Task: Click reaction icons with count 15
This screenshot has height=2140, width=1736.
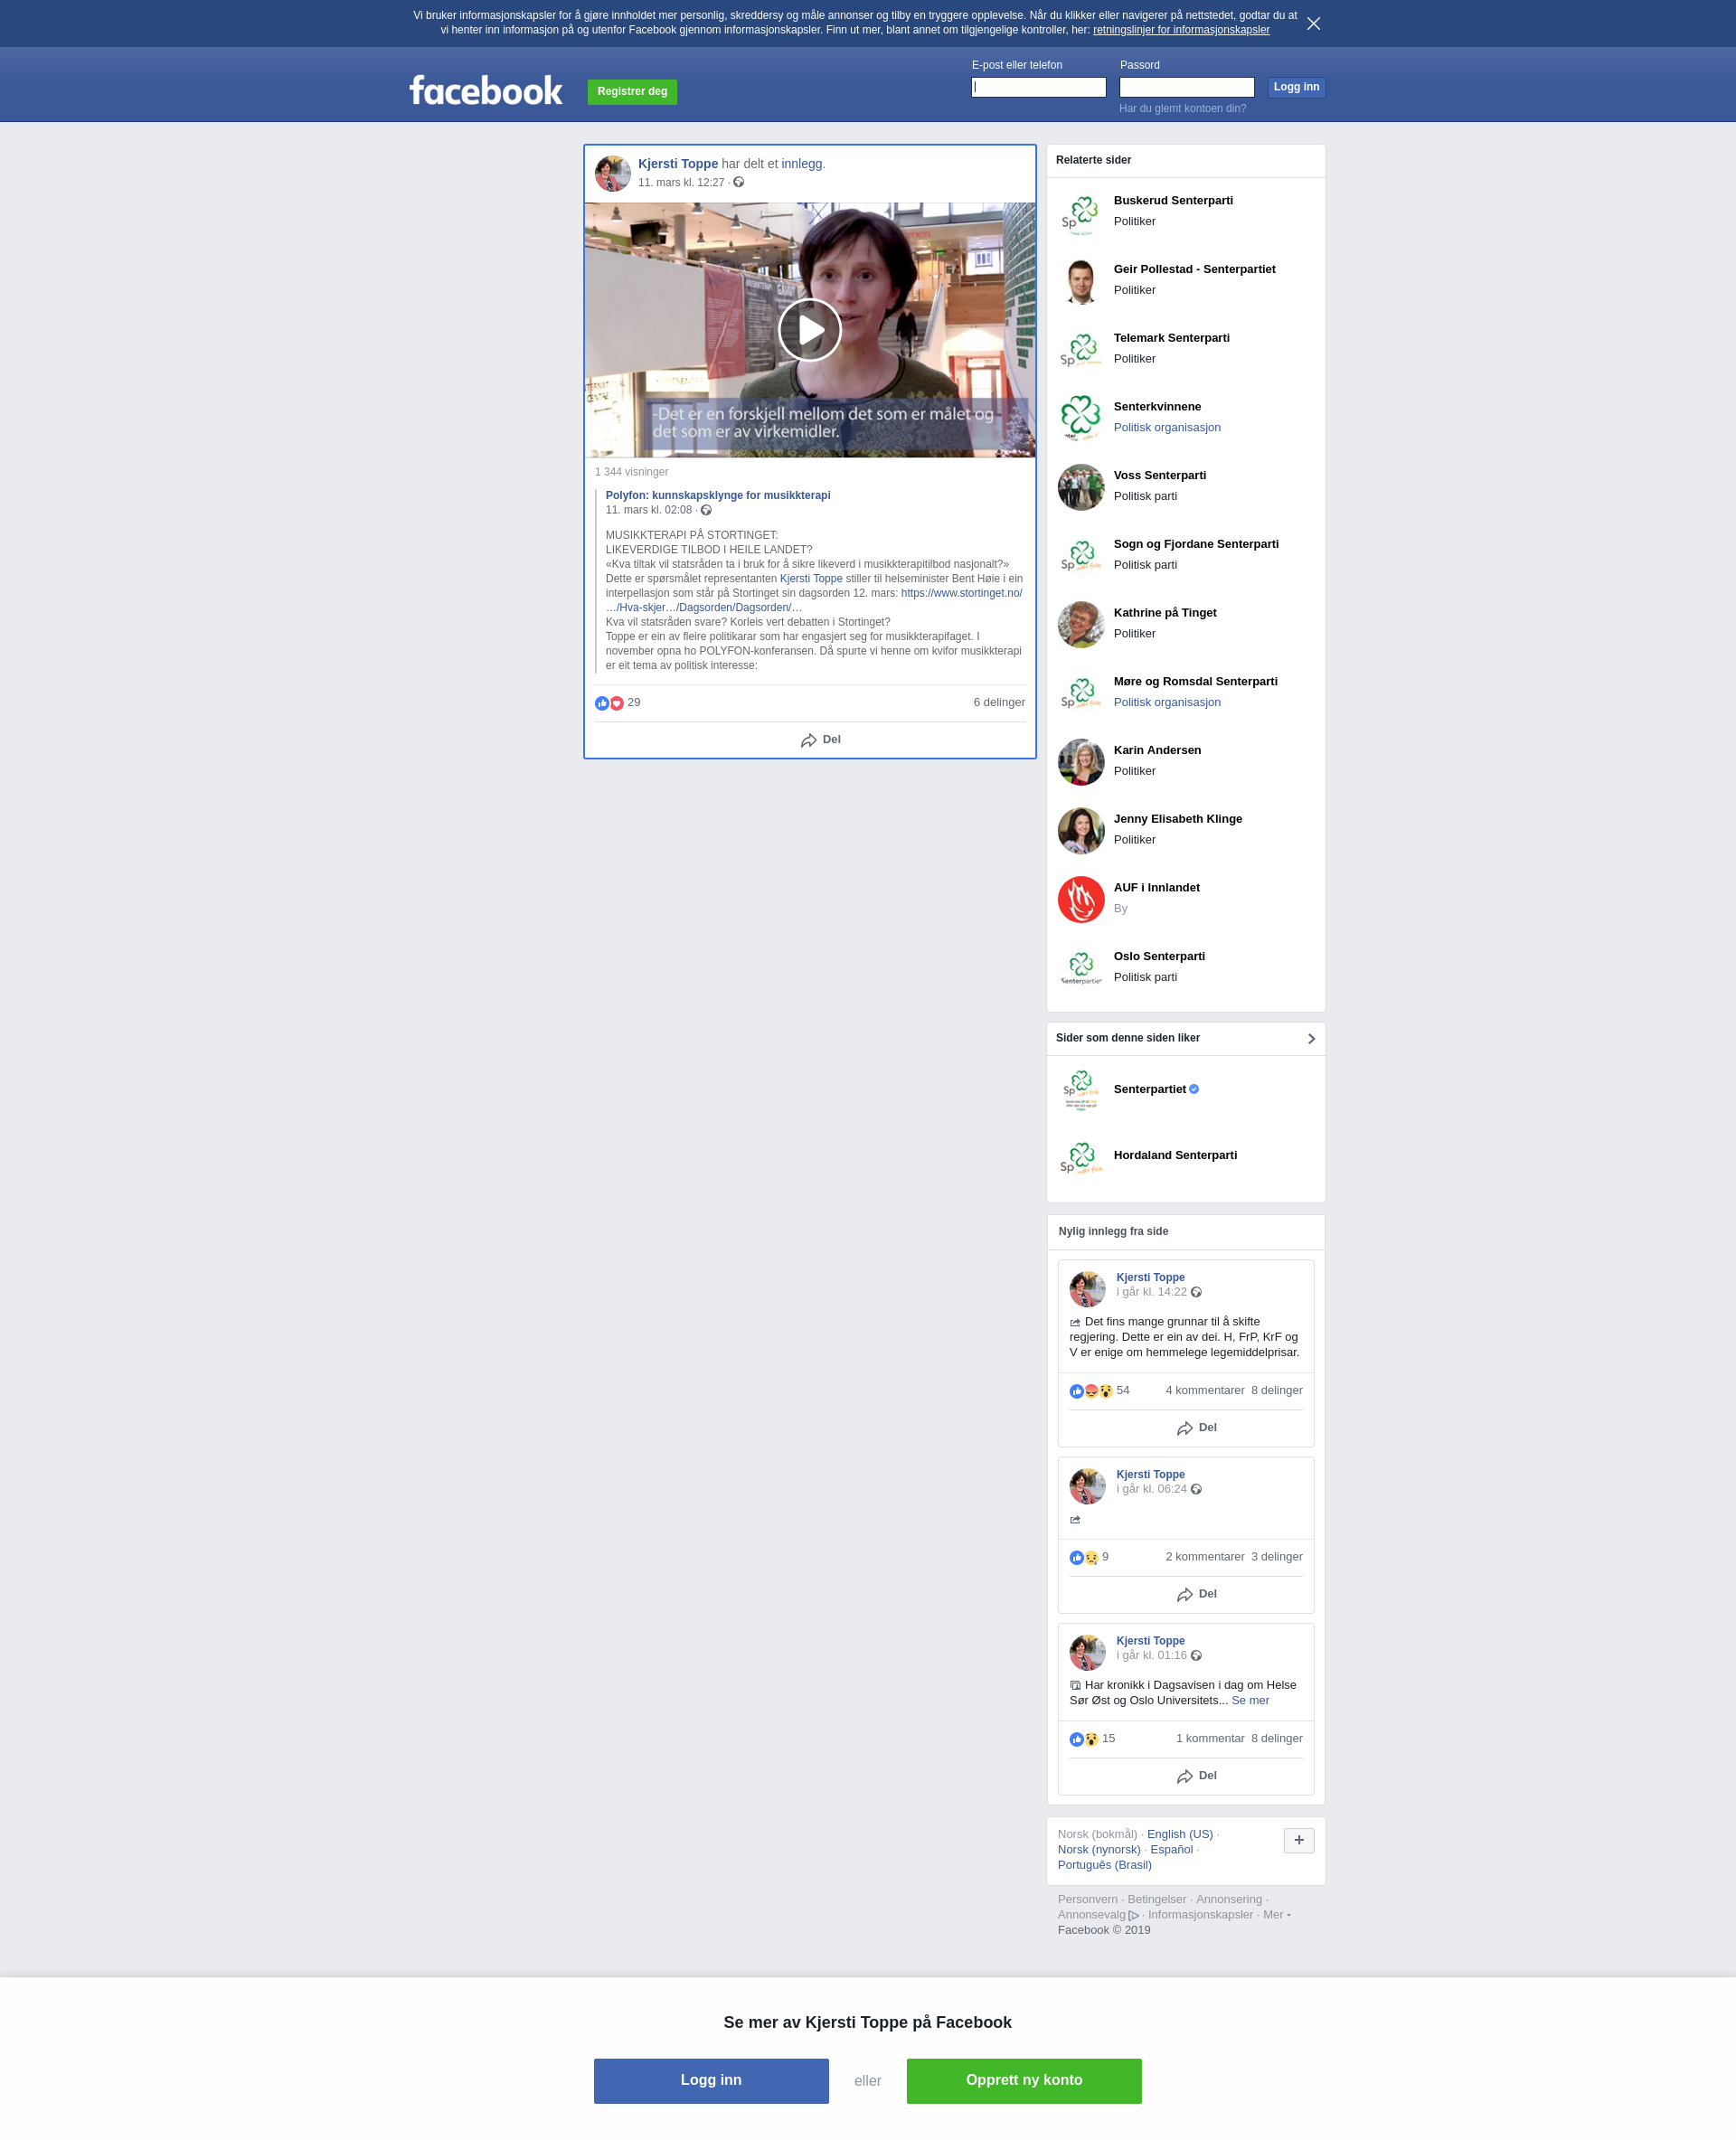Action: pos(1084,1739)
